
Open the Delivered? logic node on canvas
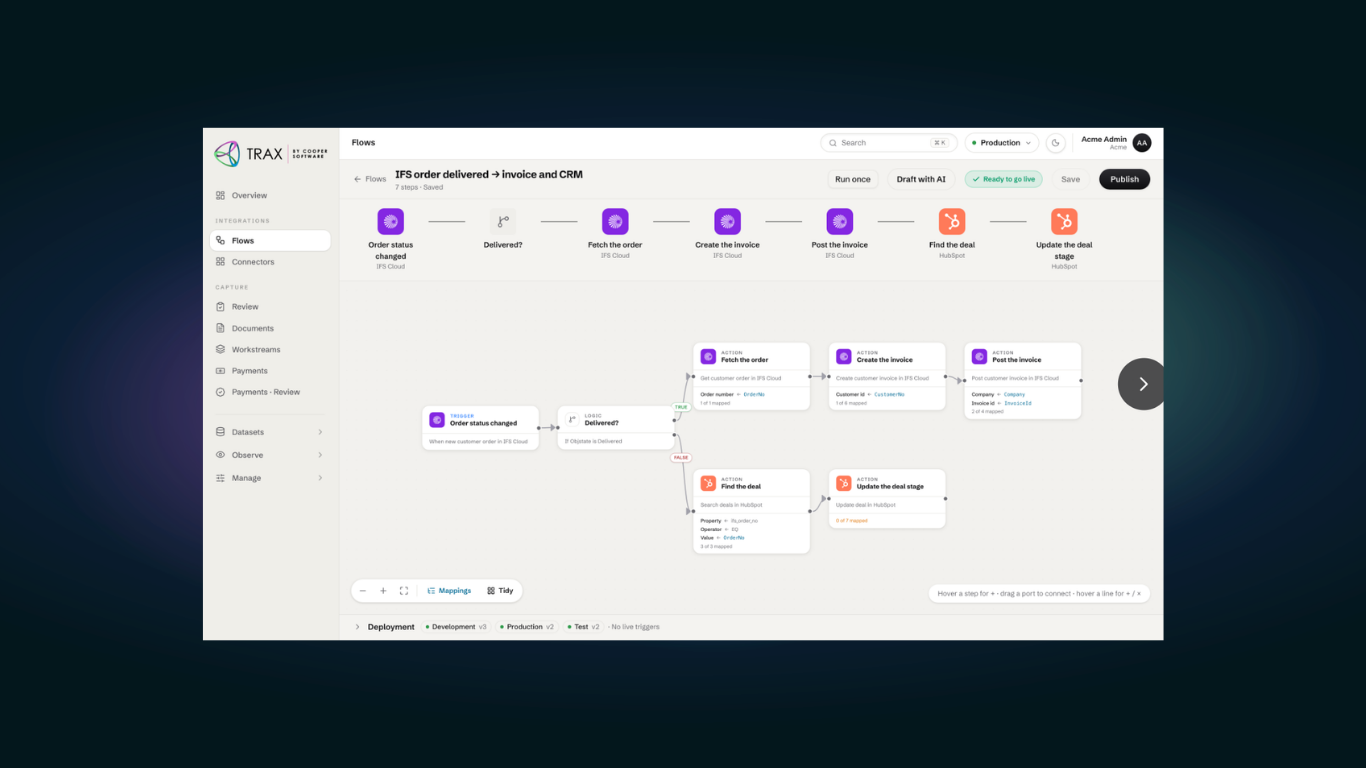616,428
